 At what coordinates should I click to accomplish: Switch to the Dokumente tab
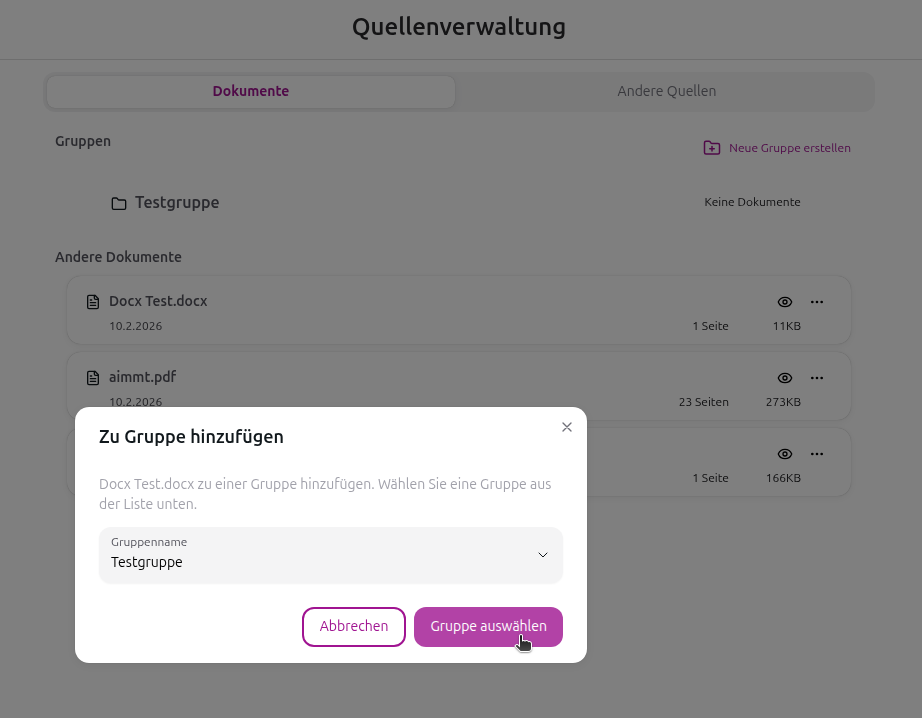(x=251, y=91)
